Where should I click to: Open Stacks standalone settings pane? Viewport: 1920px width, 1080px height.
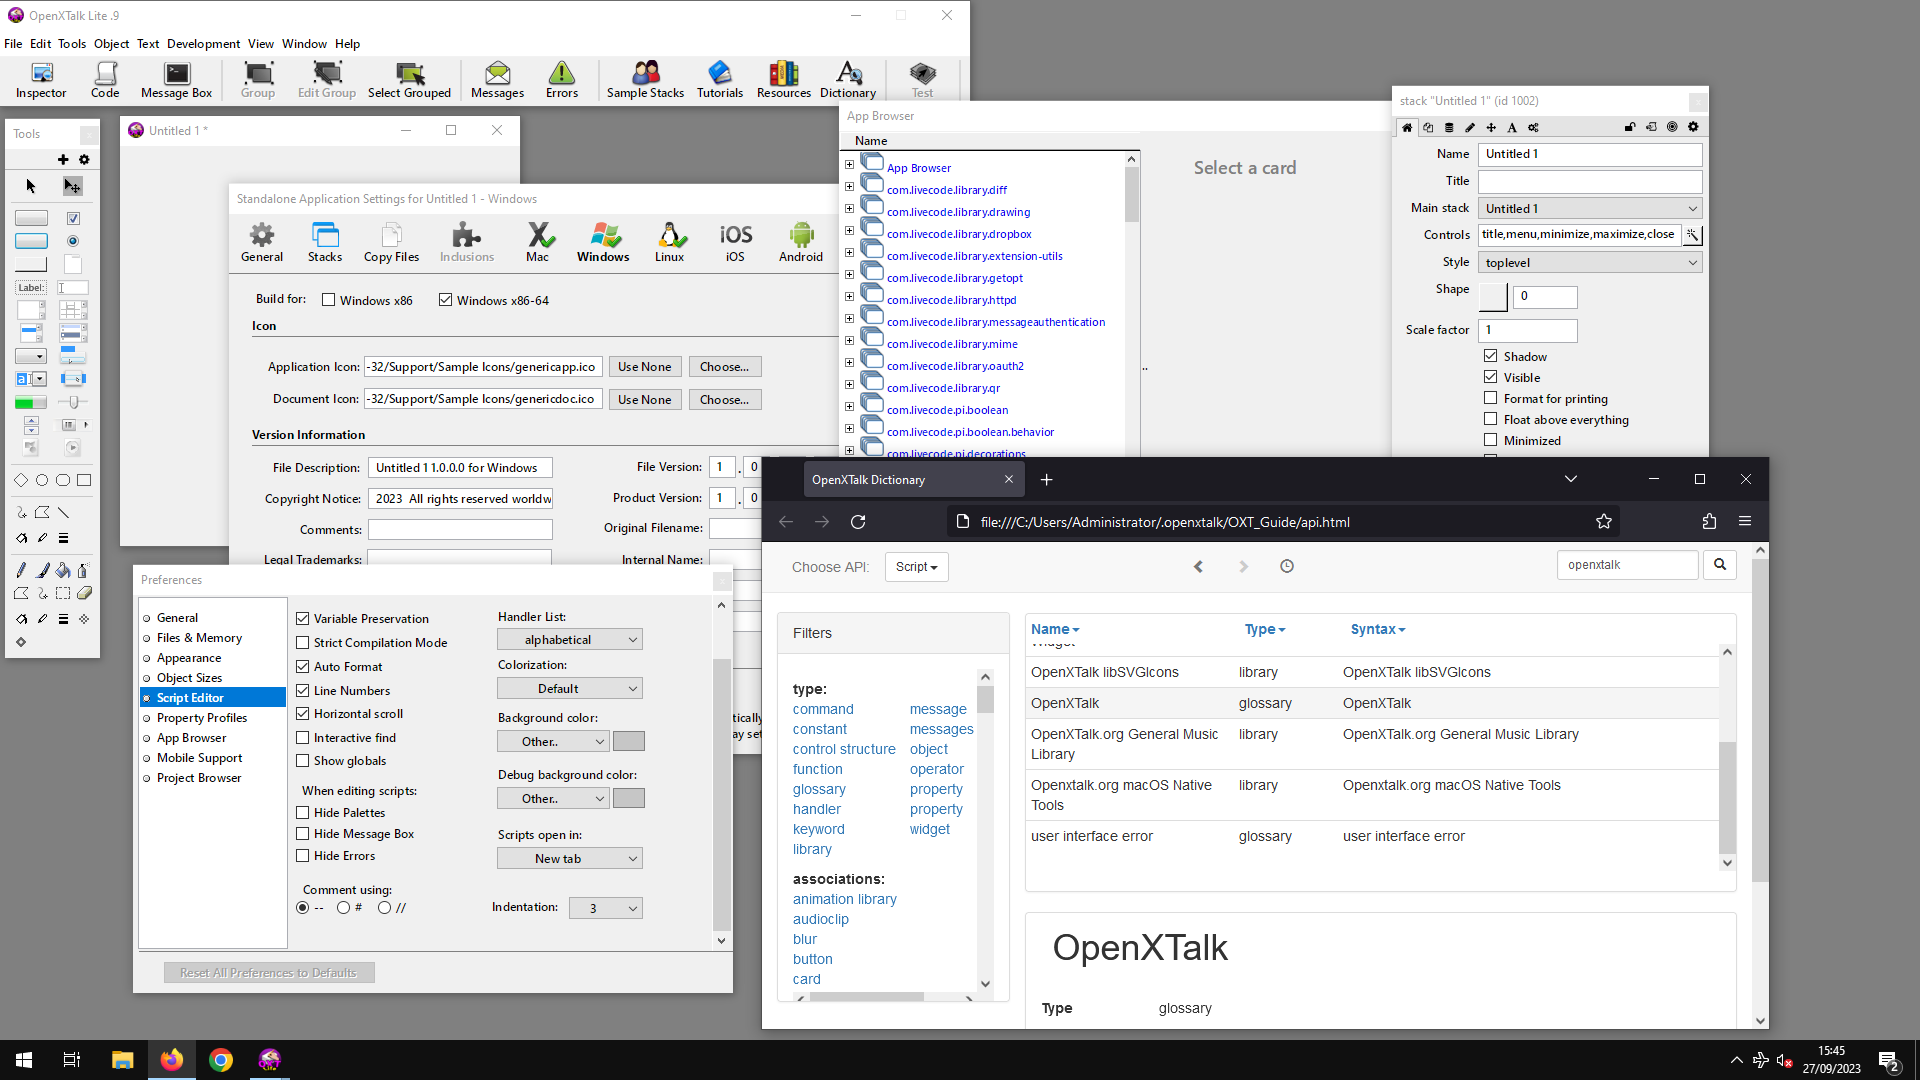click(x=325, y=242)
